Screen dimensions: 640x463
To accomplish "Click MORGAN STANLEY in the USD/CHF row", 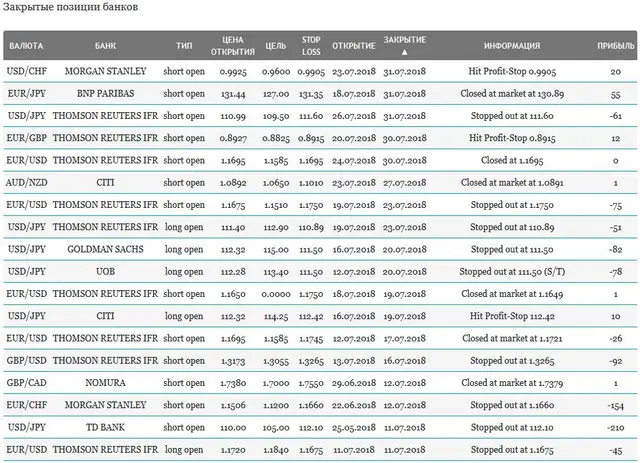I will click(105, 71).
